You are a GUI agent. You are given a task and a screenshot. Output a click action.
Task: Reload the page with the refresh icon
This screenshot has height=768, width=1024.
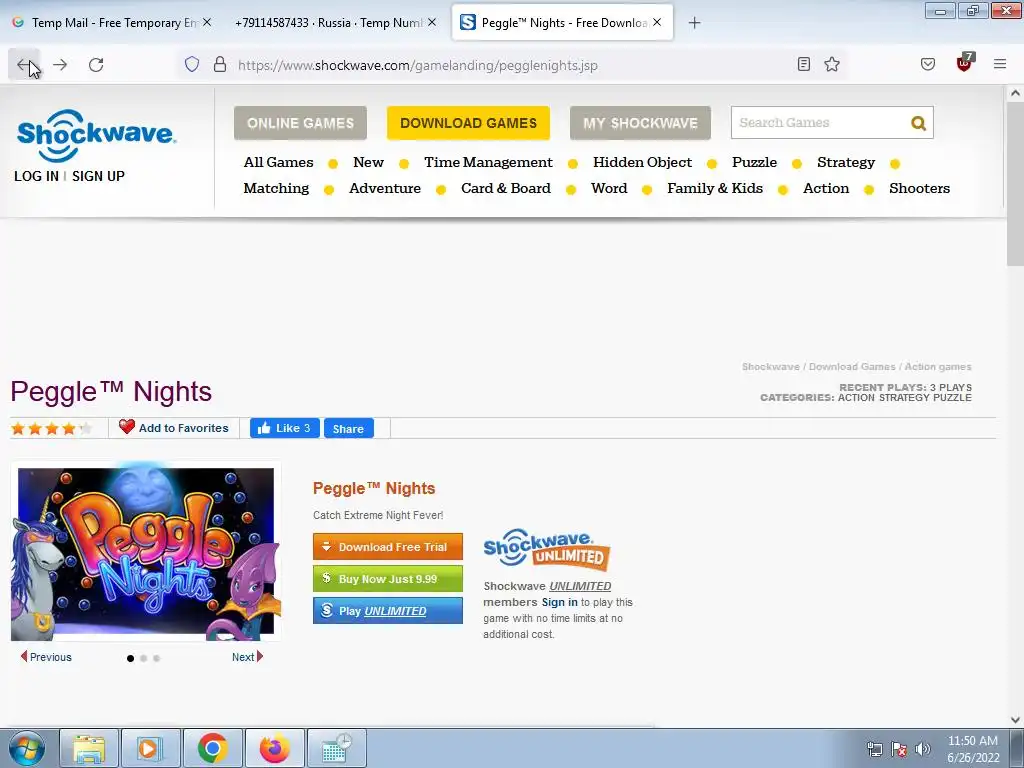tap(96, 65)
